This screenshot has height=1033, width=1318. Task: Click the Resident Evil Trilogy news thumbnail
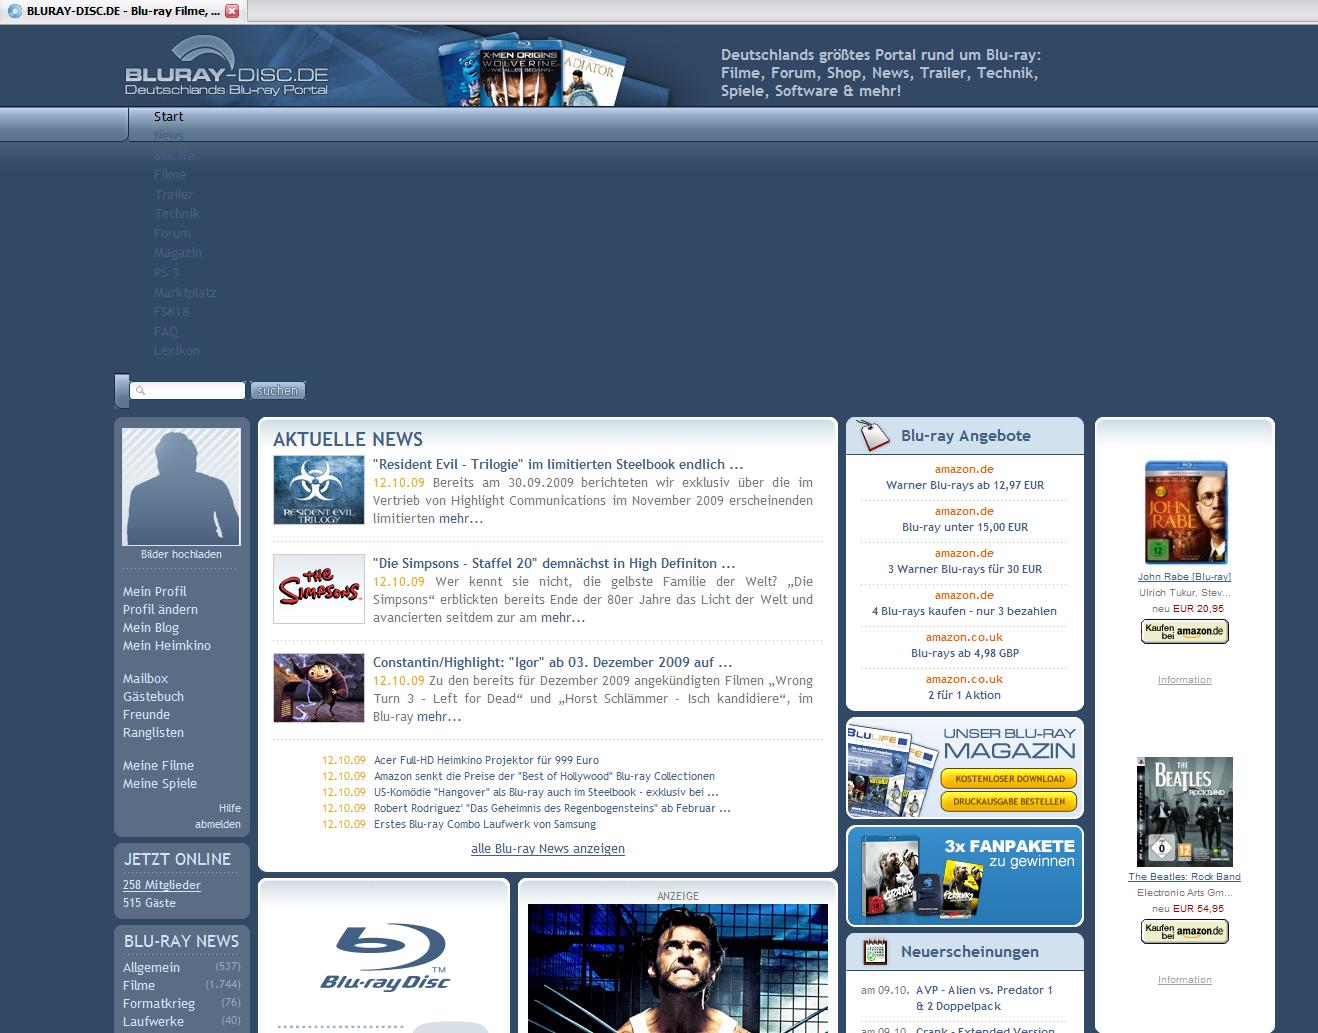pyautogui.click(x=318, y=490)
